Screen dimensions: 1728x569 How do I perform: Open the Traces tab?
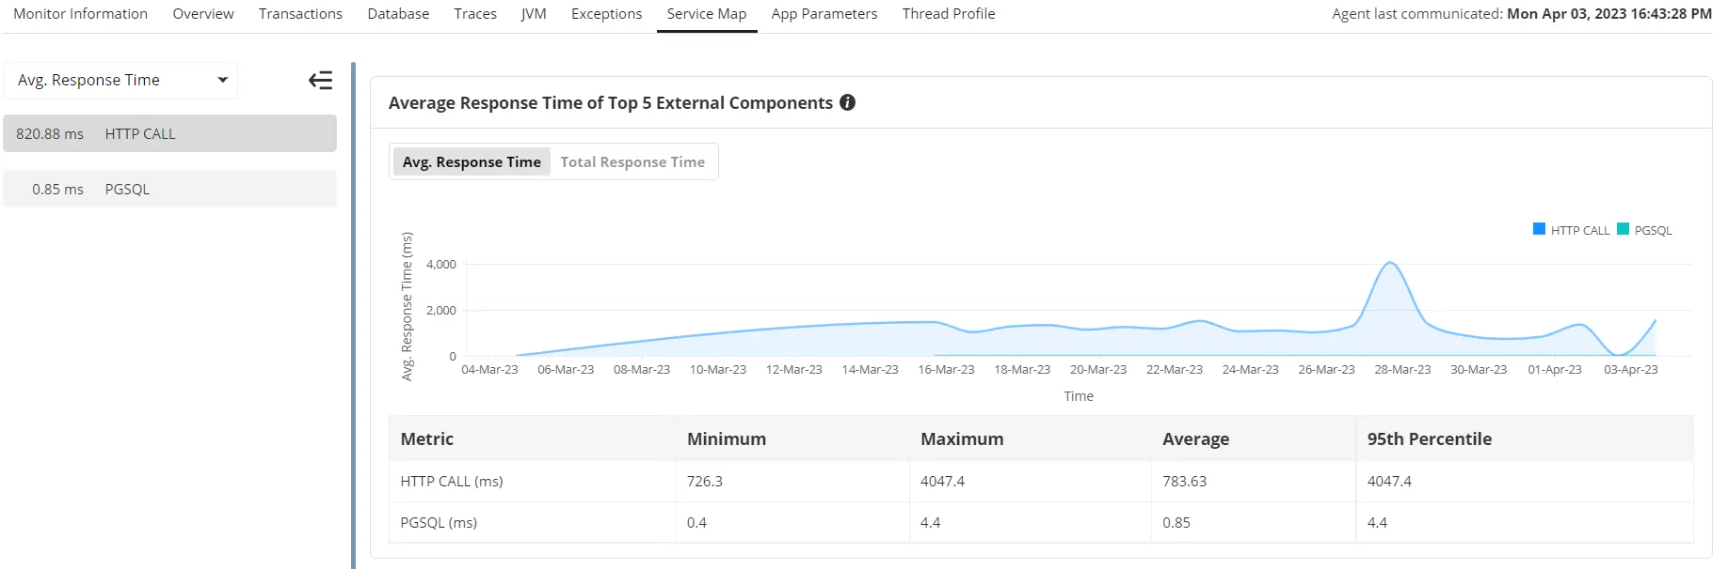(475, 14)
